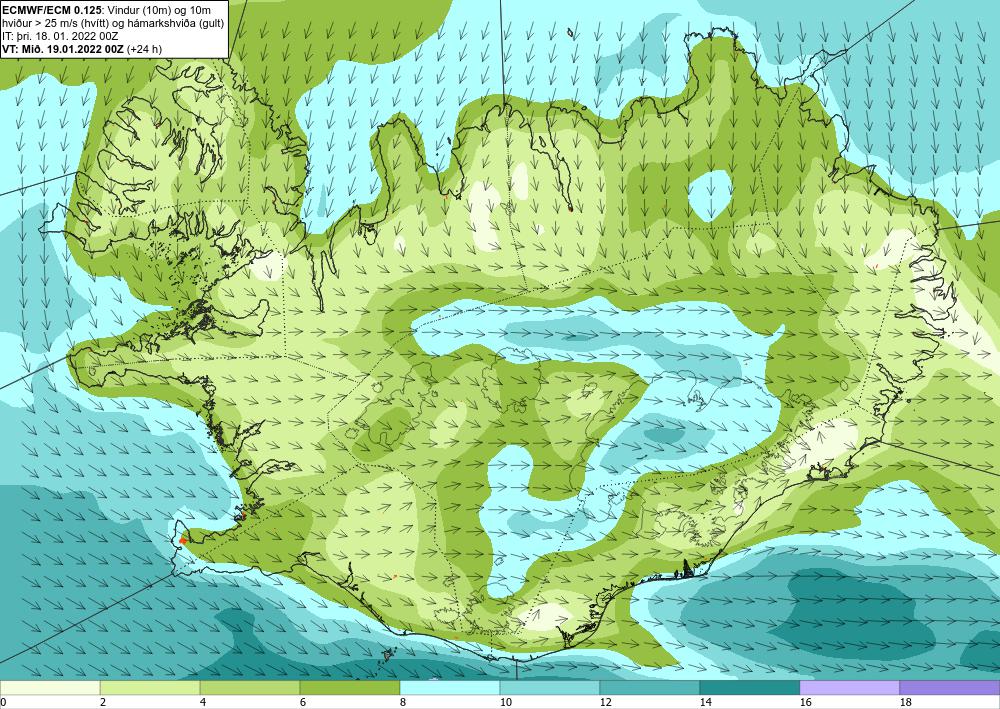Click the 8–10 m/s light cyan swatch
The image size is (1000, 709).
coord(450,688)
